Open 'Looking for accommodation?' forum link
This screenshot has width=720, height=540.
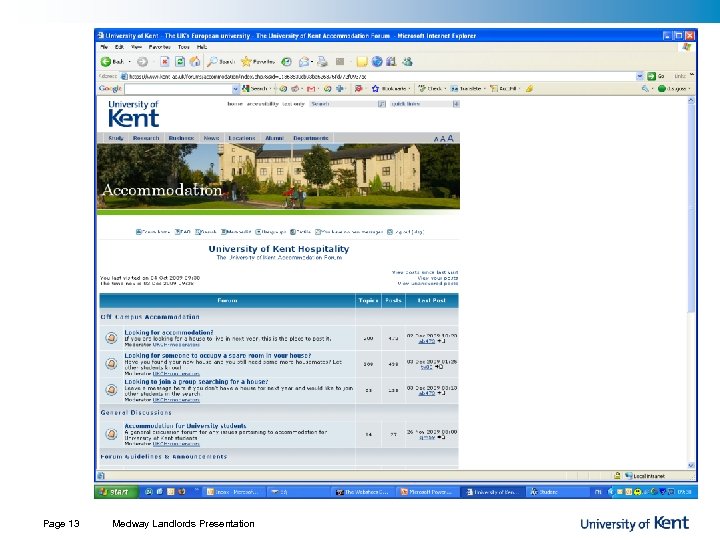(x=169, y=332)
